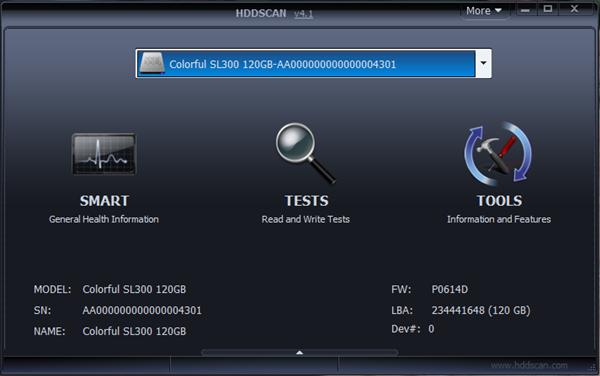Screen dimensions: 600x376
Task: Minimize the HDDScan window
Action: pos(525,10)
